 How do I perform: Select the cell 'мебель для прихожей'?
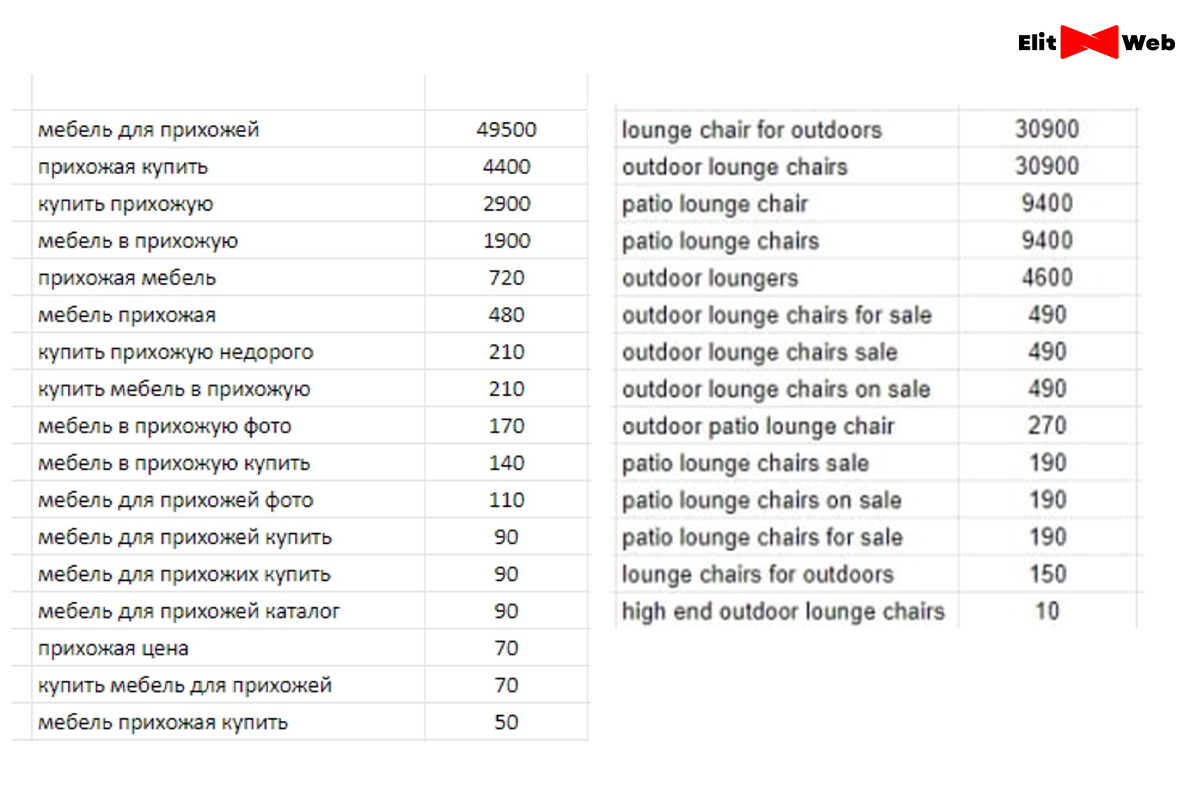tap(229, 130)
